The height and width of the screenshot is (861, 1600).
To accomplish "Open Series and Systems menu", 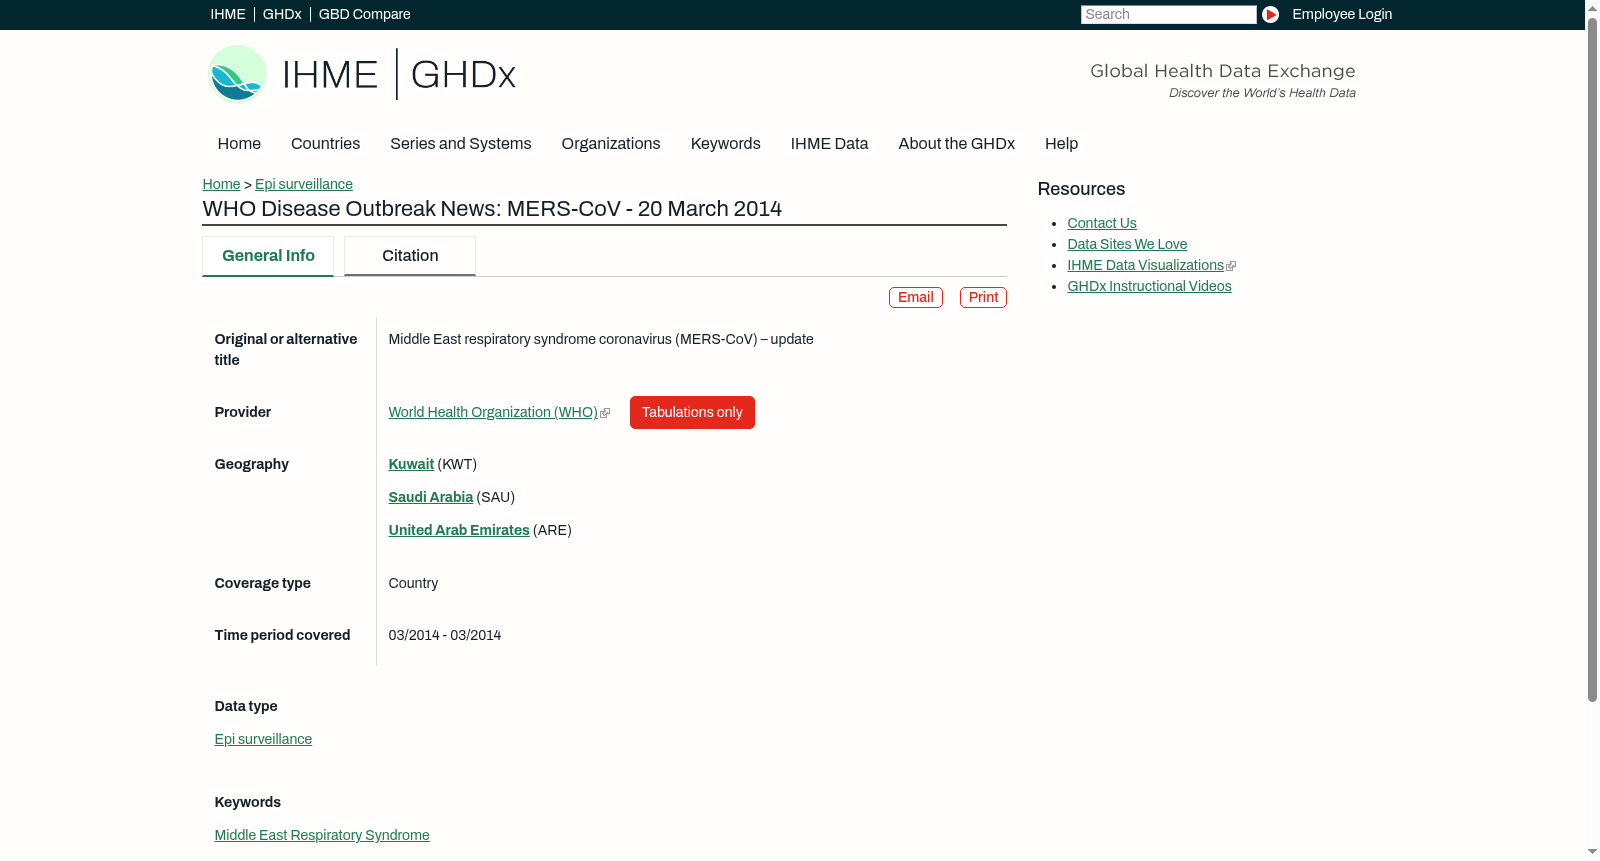I will point(460,143).
